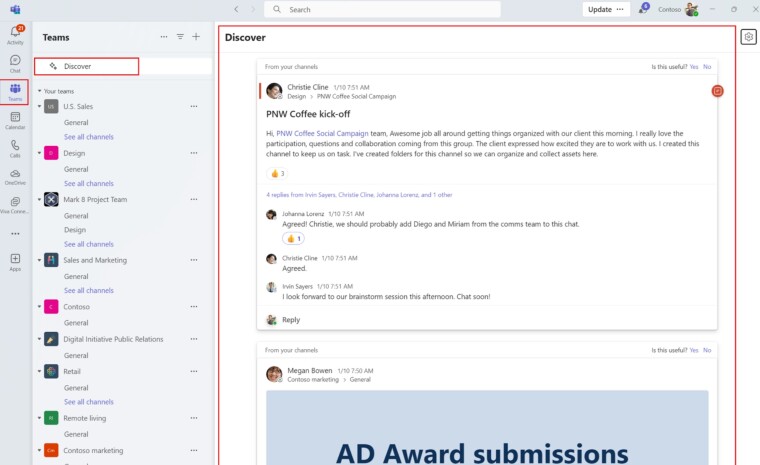Viewport: 760px width, 465px height.
Task: Open the AD Award submissions image
Action: pos(487,428)
